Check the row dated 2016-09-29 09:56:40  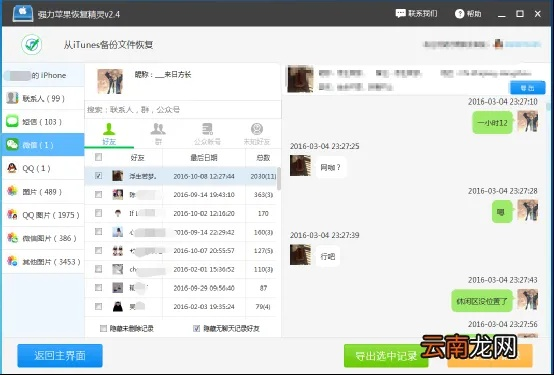(99, 288)
